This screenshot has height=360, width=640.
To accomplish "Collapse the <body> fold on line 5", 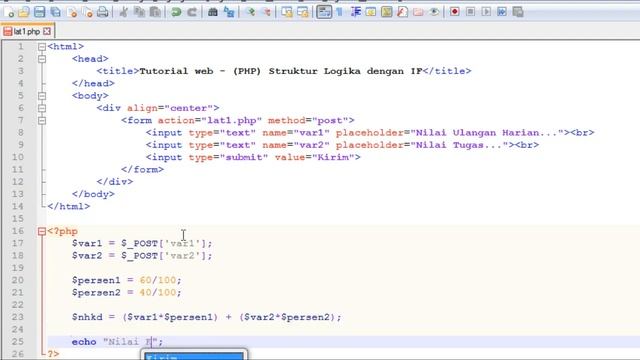I will click(42, 96).
